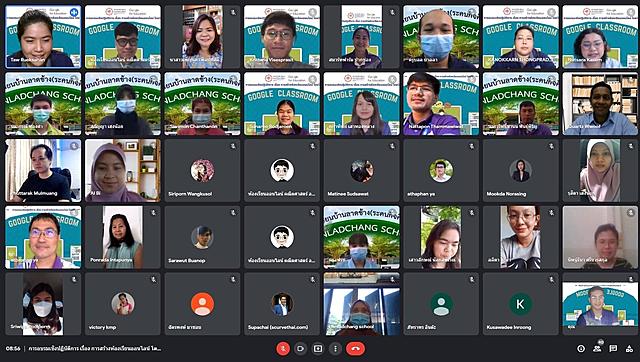Click the name label 'Supachai (scurvethai.com)'
Screen dimensions: 640x362
(278, 327)
